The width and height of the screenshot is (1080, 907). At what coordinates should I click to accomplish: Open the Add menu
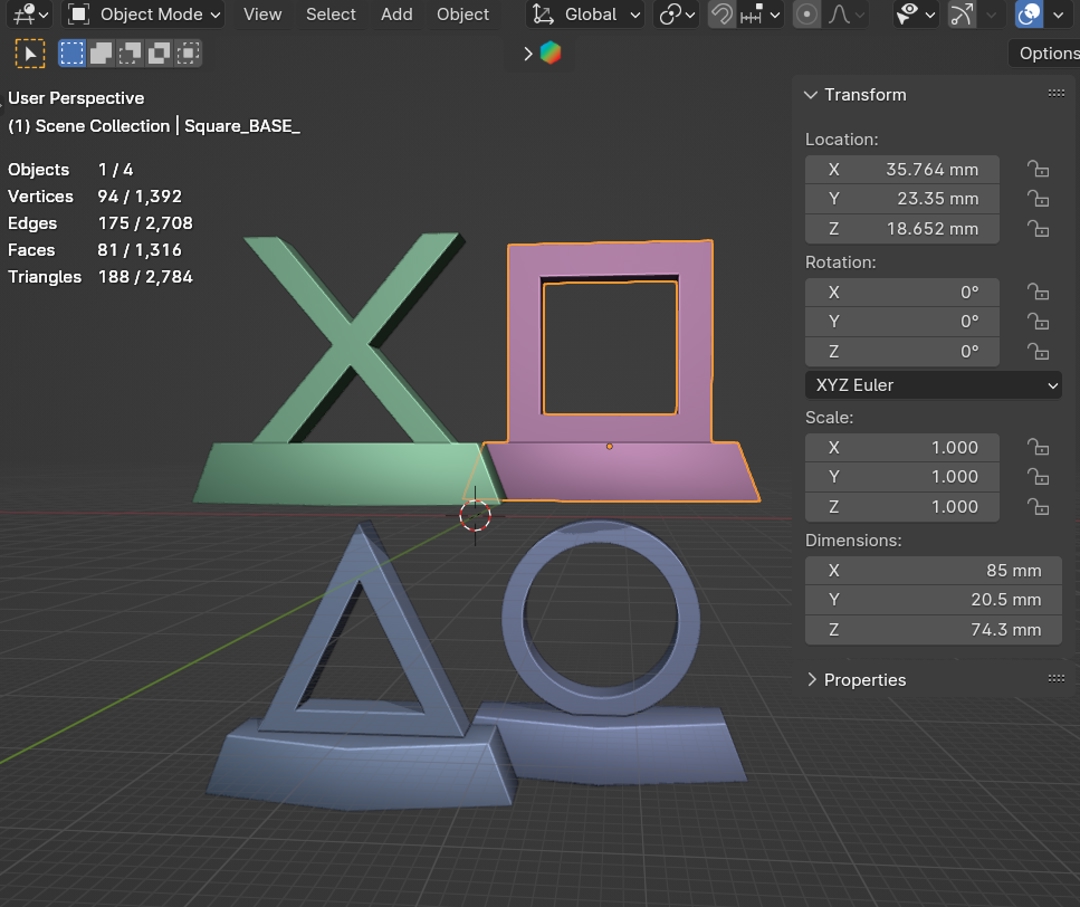click(x=396, y=14)
